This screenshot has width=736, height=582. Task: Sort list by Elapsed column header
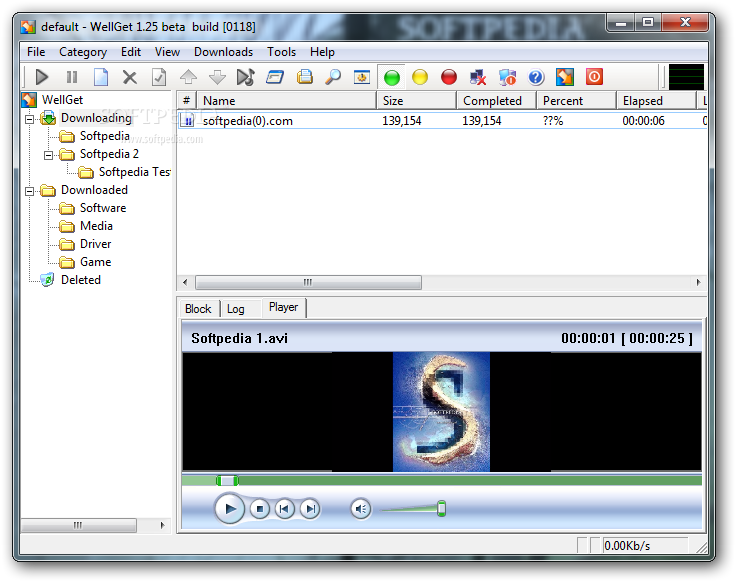(x=656, y=100)
